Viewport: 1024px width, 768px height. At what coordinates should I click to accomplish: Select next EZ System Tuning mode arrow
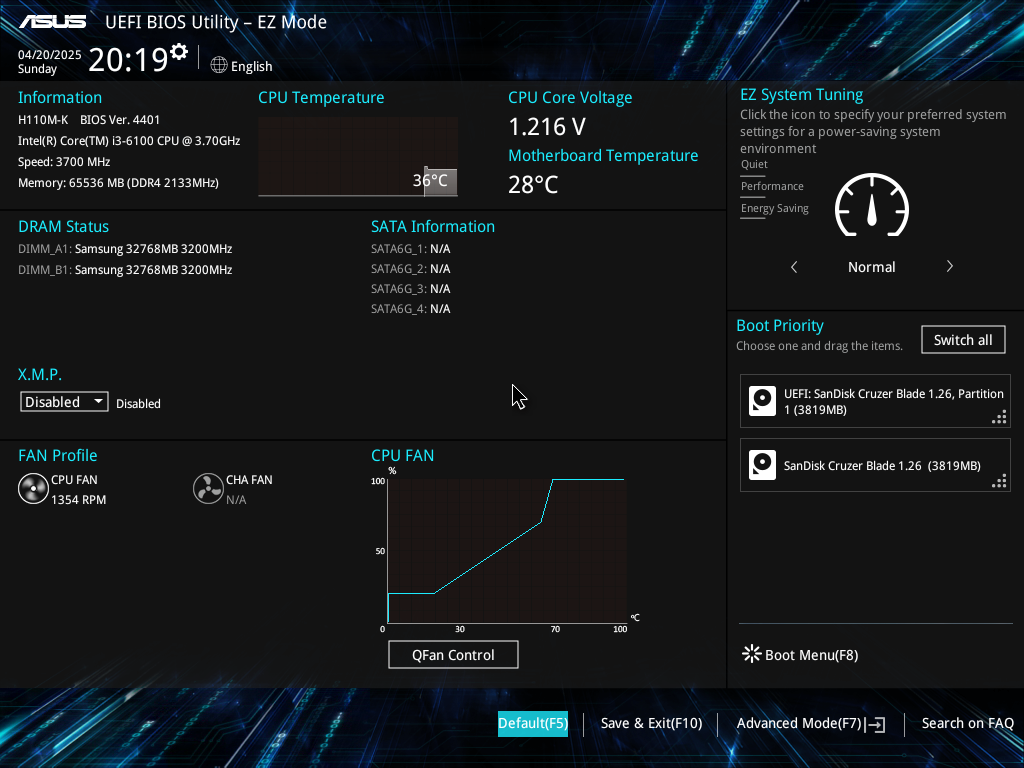950,266
